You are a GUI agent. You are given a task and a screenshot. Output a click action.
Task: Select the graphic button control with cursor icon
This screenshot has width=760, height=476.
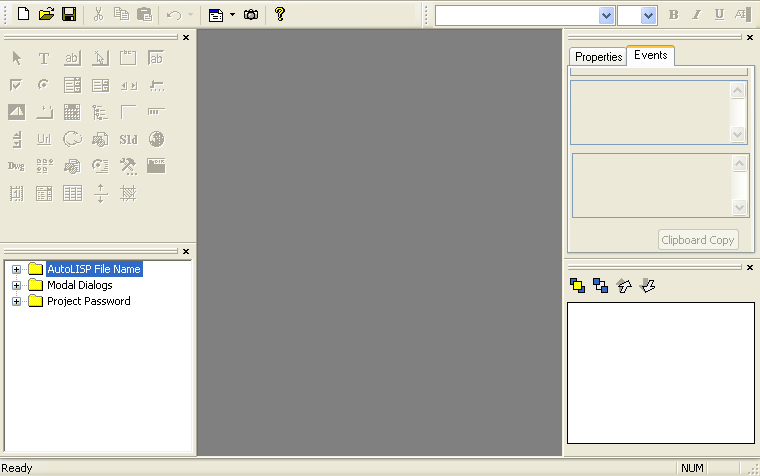100,59
